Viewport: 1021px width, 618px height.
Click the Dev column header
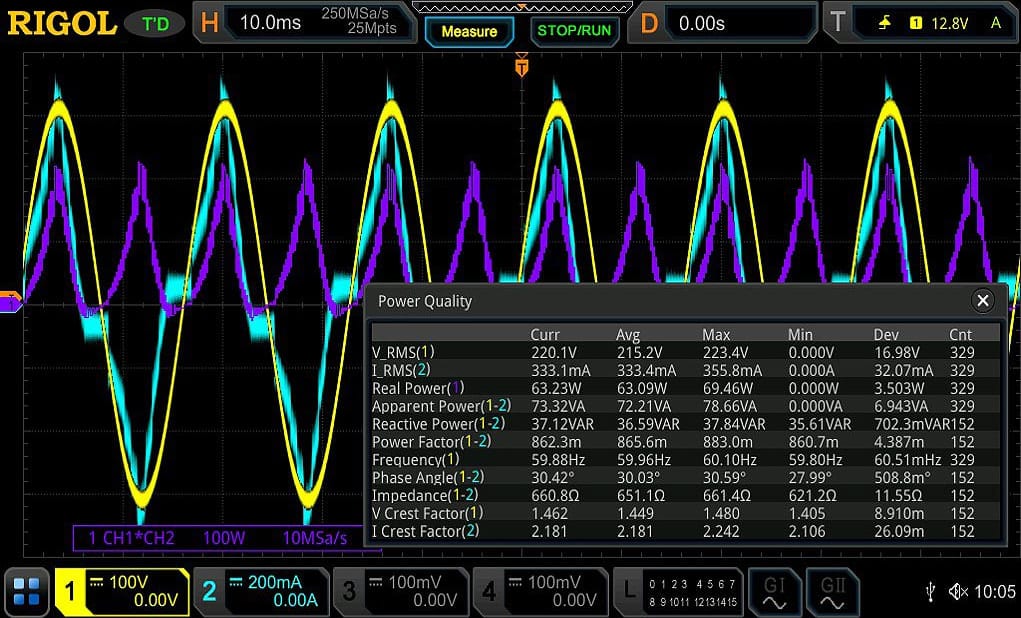[x=886, y=335]
